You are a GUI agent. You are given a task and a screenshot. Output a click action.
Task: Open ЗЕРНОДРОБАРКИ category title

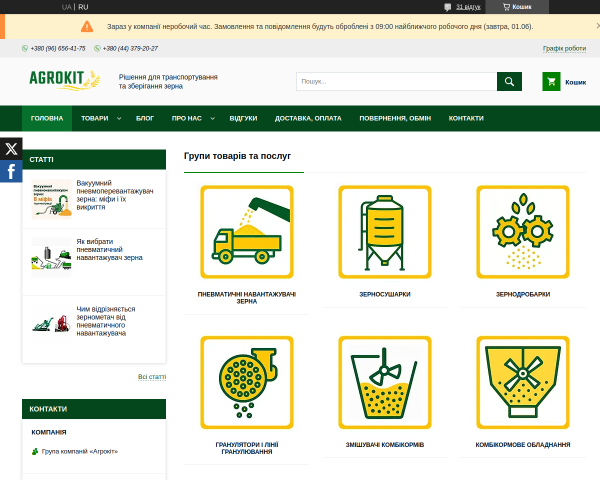(x=523, y=294)
